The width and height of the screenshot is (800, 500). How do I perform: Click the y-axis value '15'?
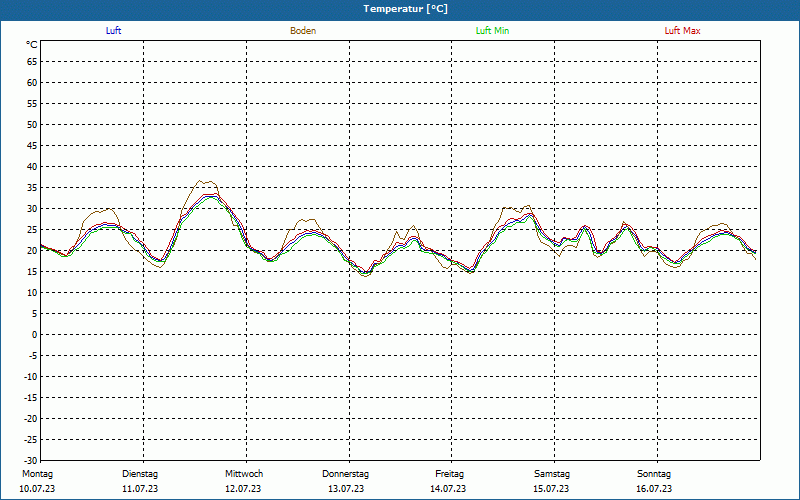[x=32, y=271]
